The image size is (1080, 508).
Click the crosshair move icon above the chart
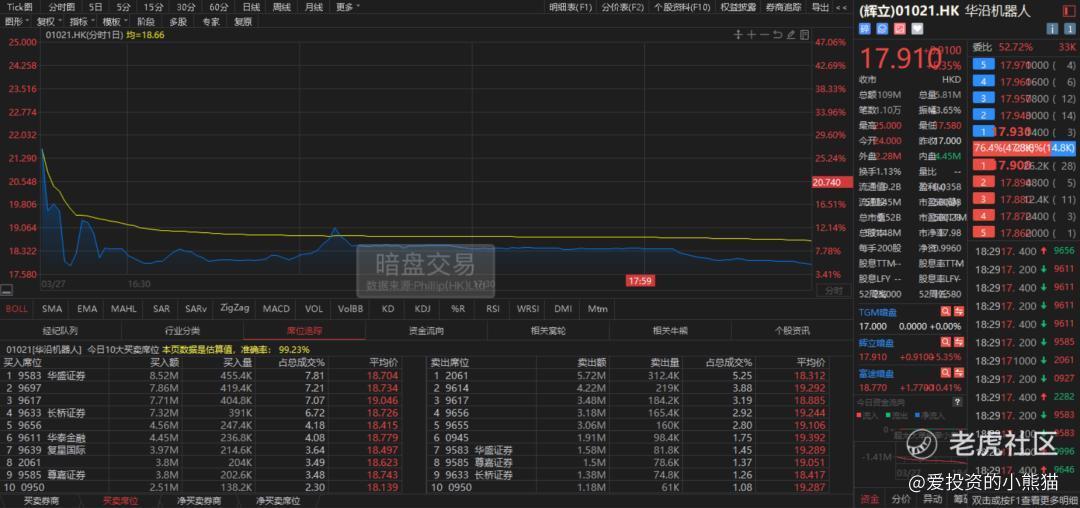click(x=738, y=34)
